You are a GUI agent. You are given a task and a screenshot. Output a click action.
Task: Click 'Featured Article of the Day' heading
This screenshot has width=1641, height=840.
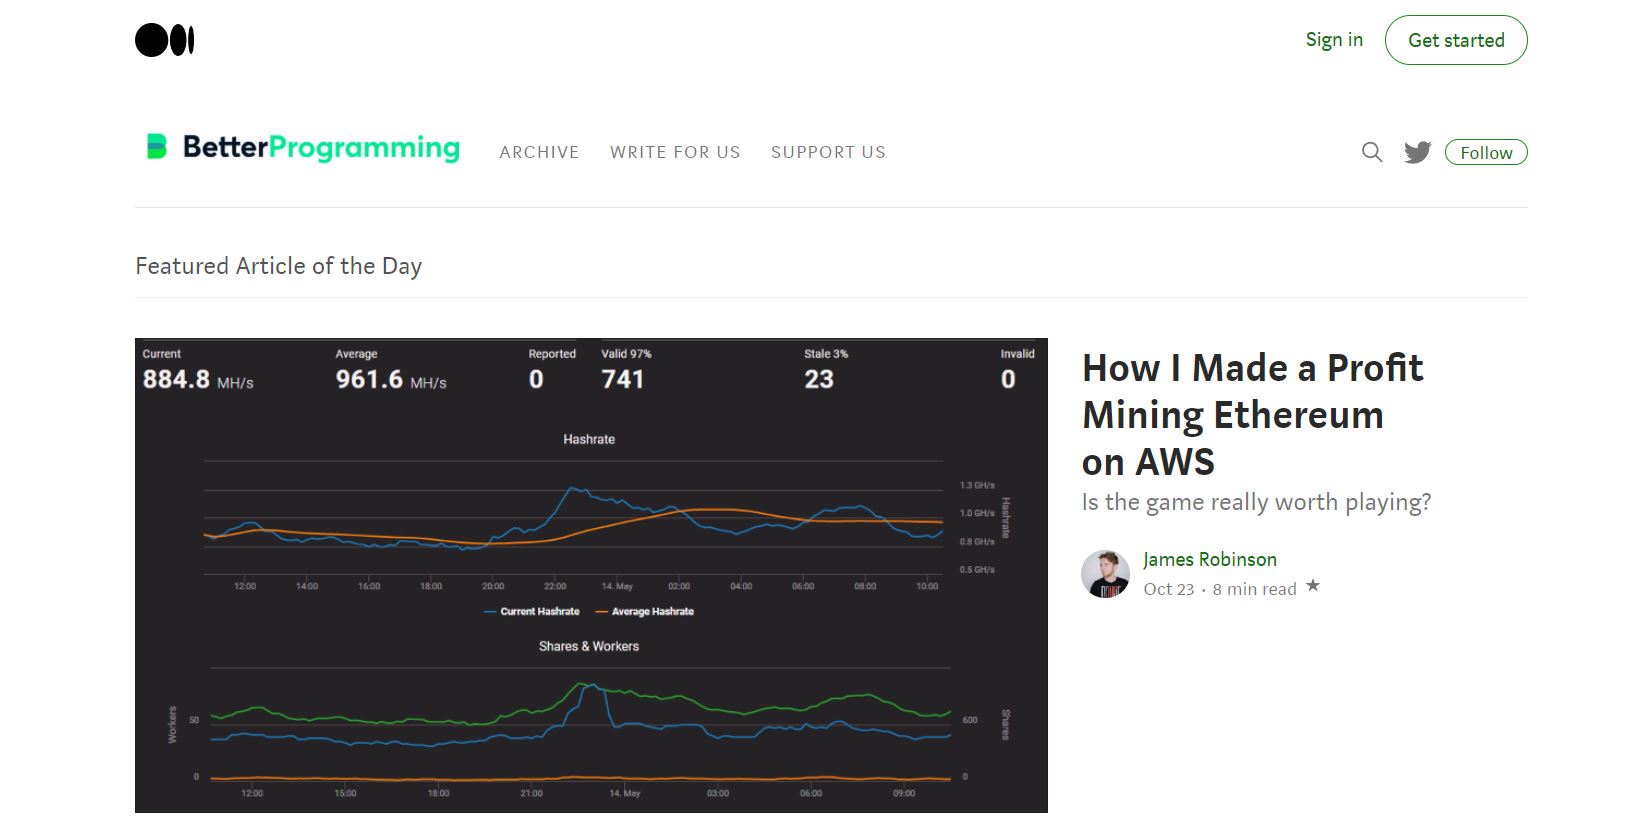click(x=279, y=266)
